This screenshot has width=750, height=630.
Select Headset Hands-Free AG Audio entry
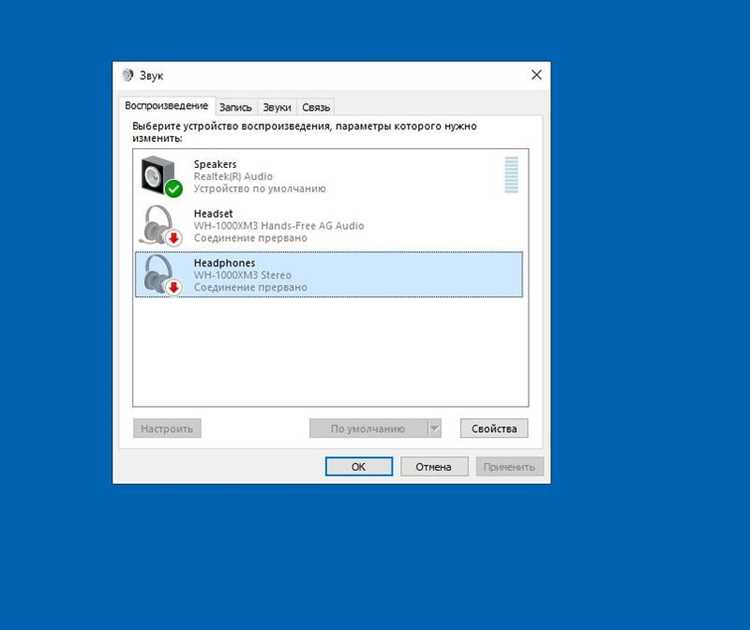tap(329, 225)
